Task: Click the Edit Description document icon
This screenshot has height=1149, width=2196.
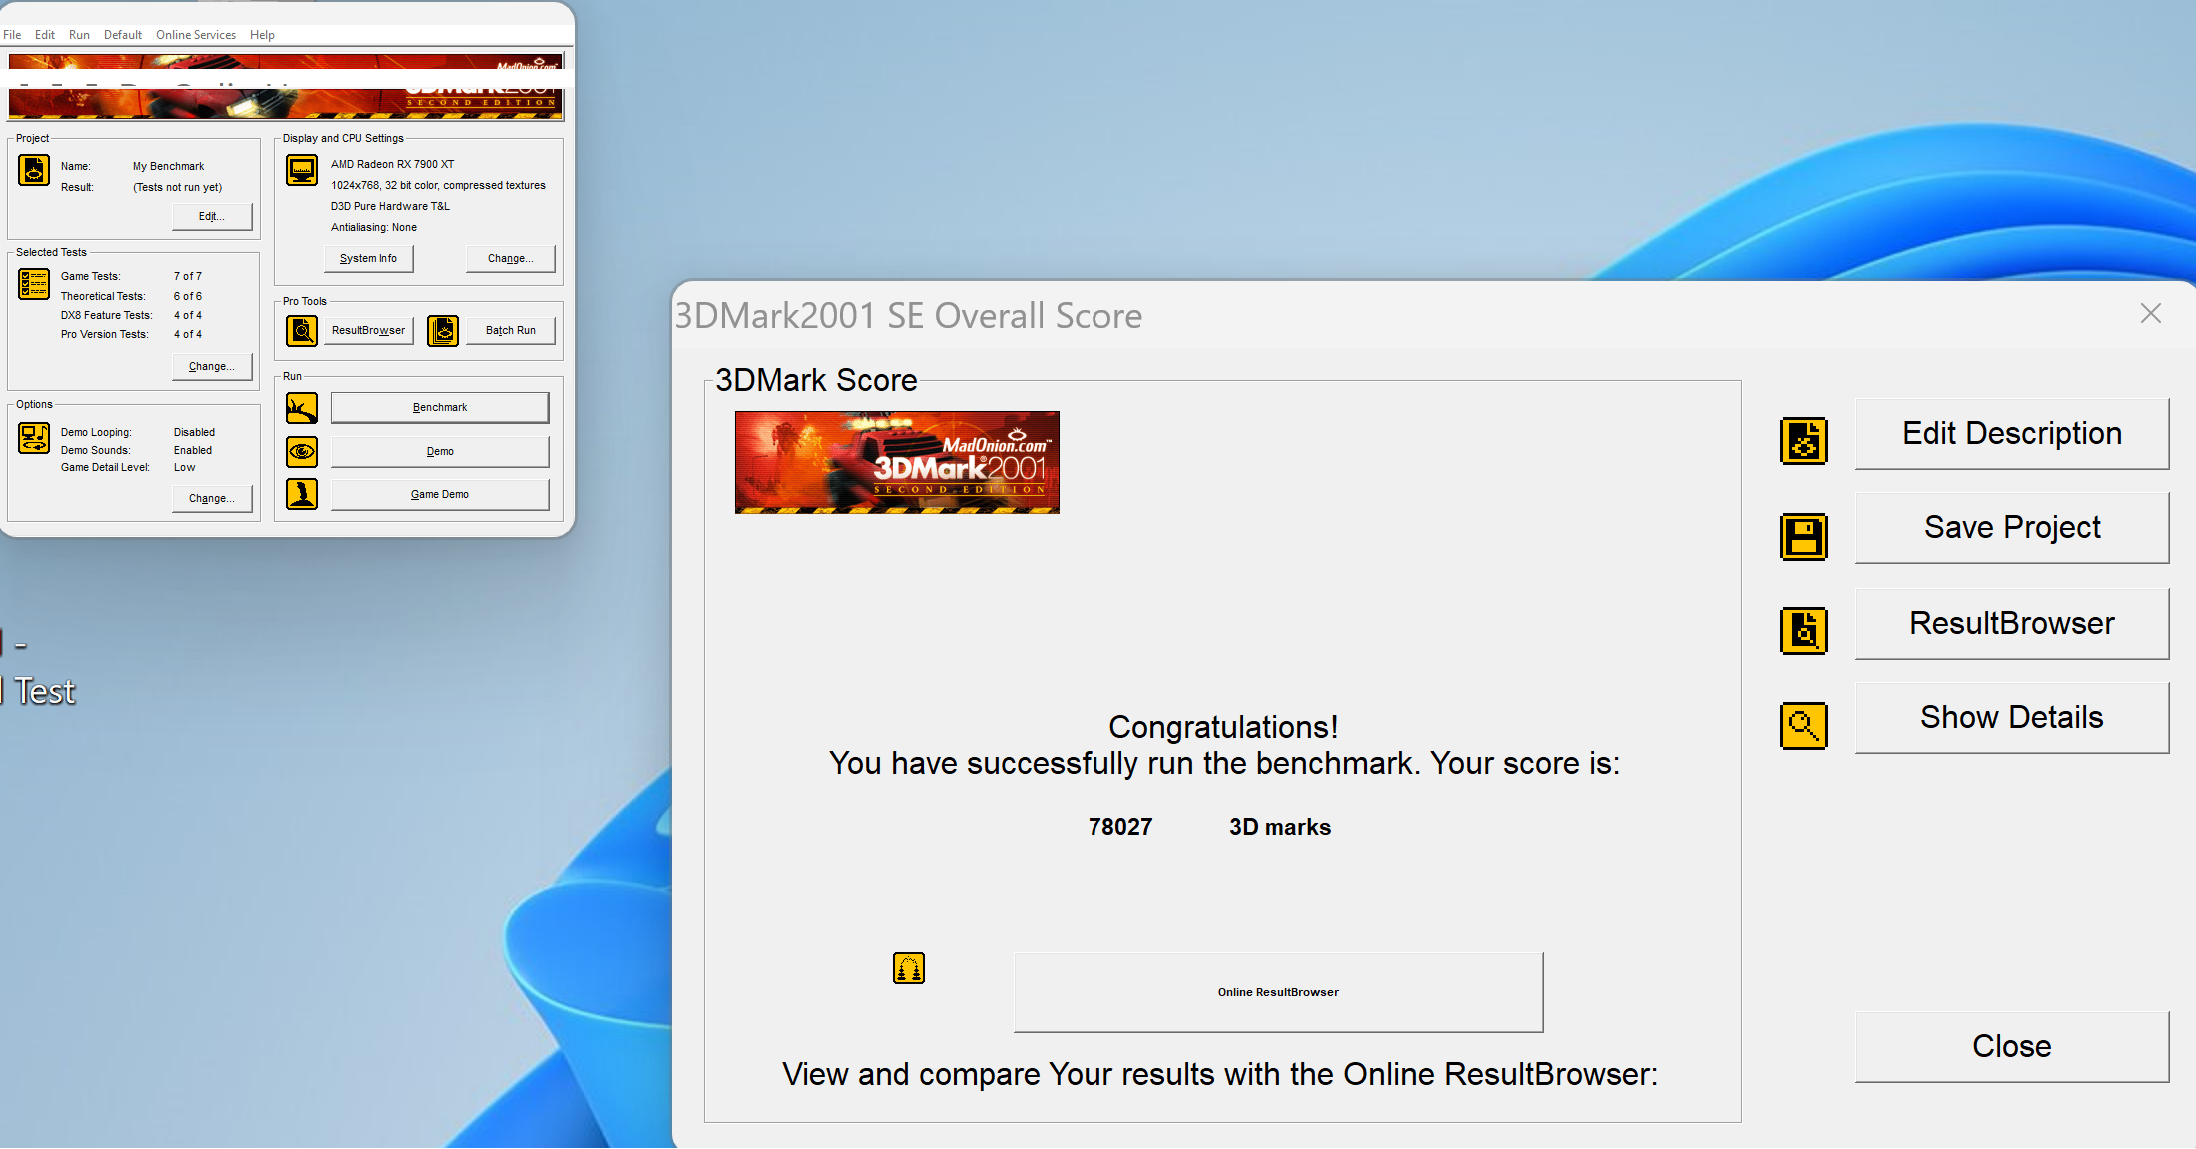Action: (x=1803, y=441)
